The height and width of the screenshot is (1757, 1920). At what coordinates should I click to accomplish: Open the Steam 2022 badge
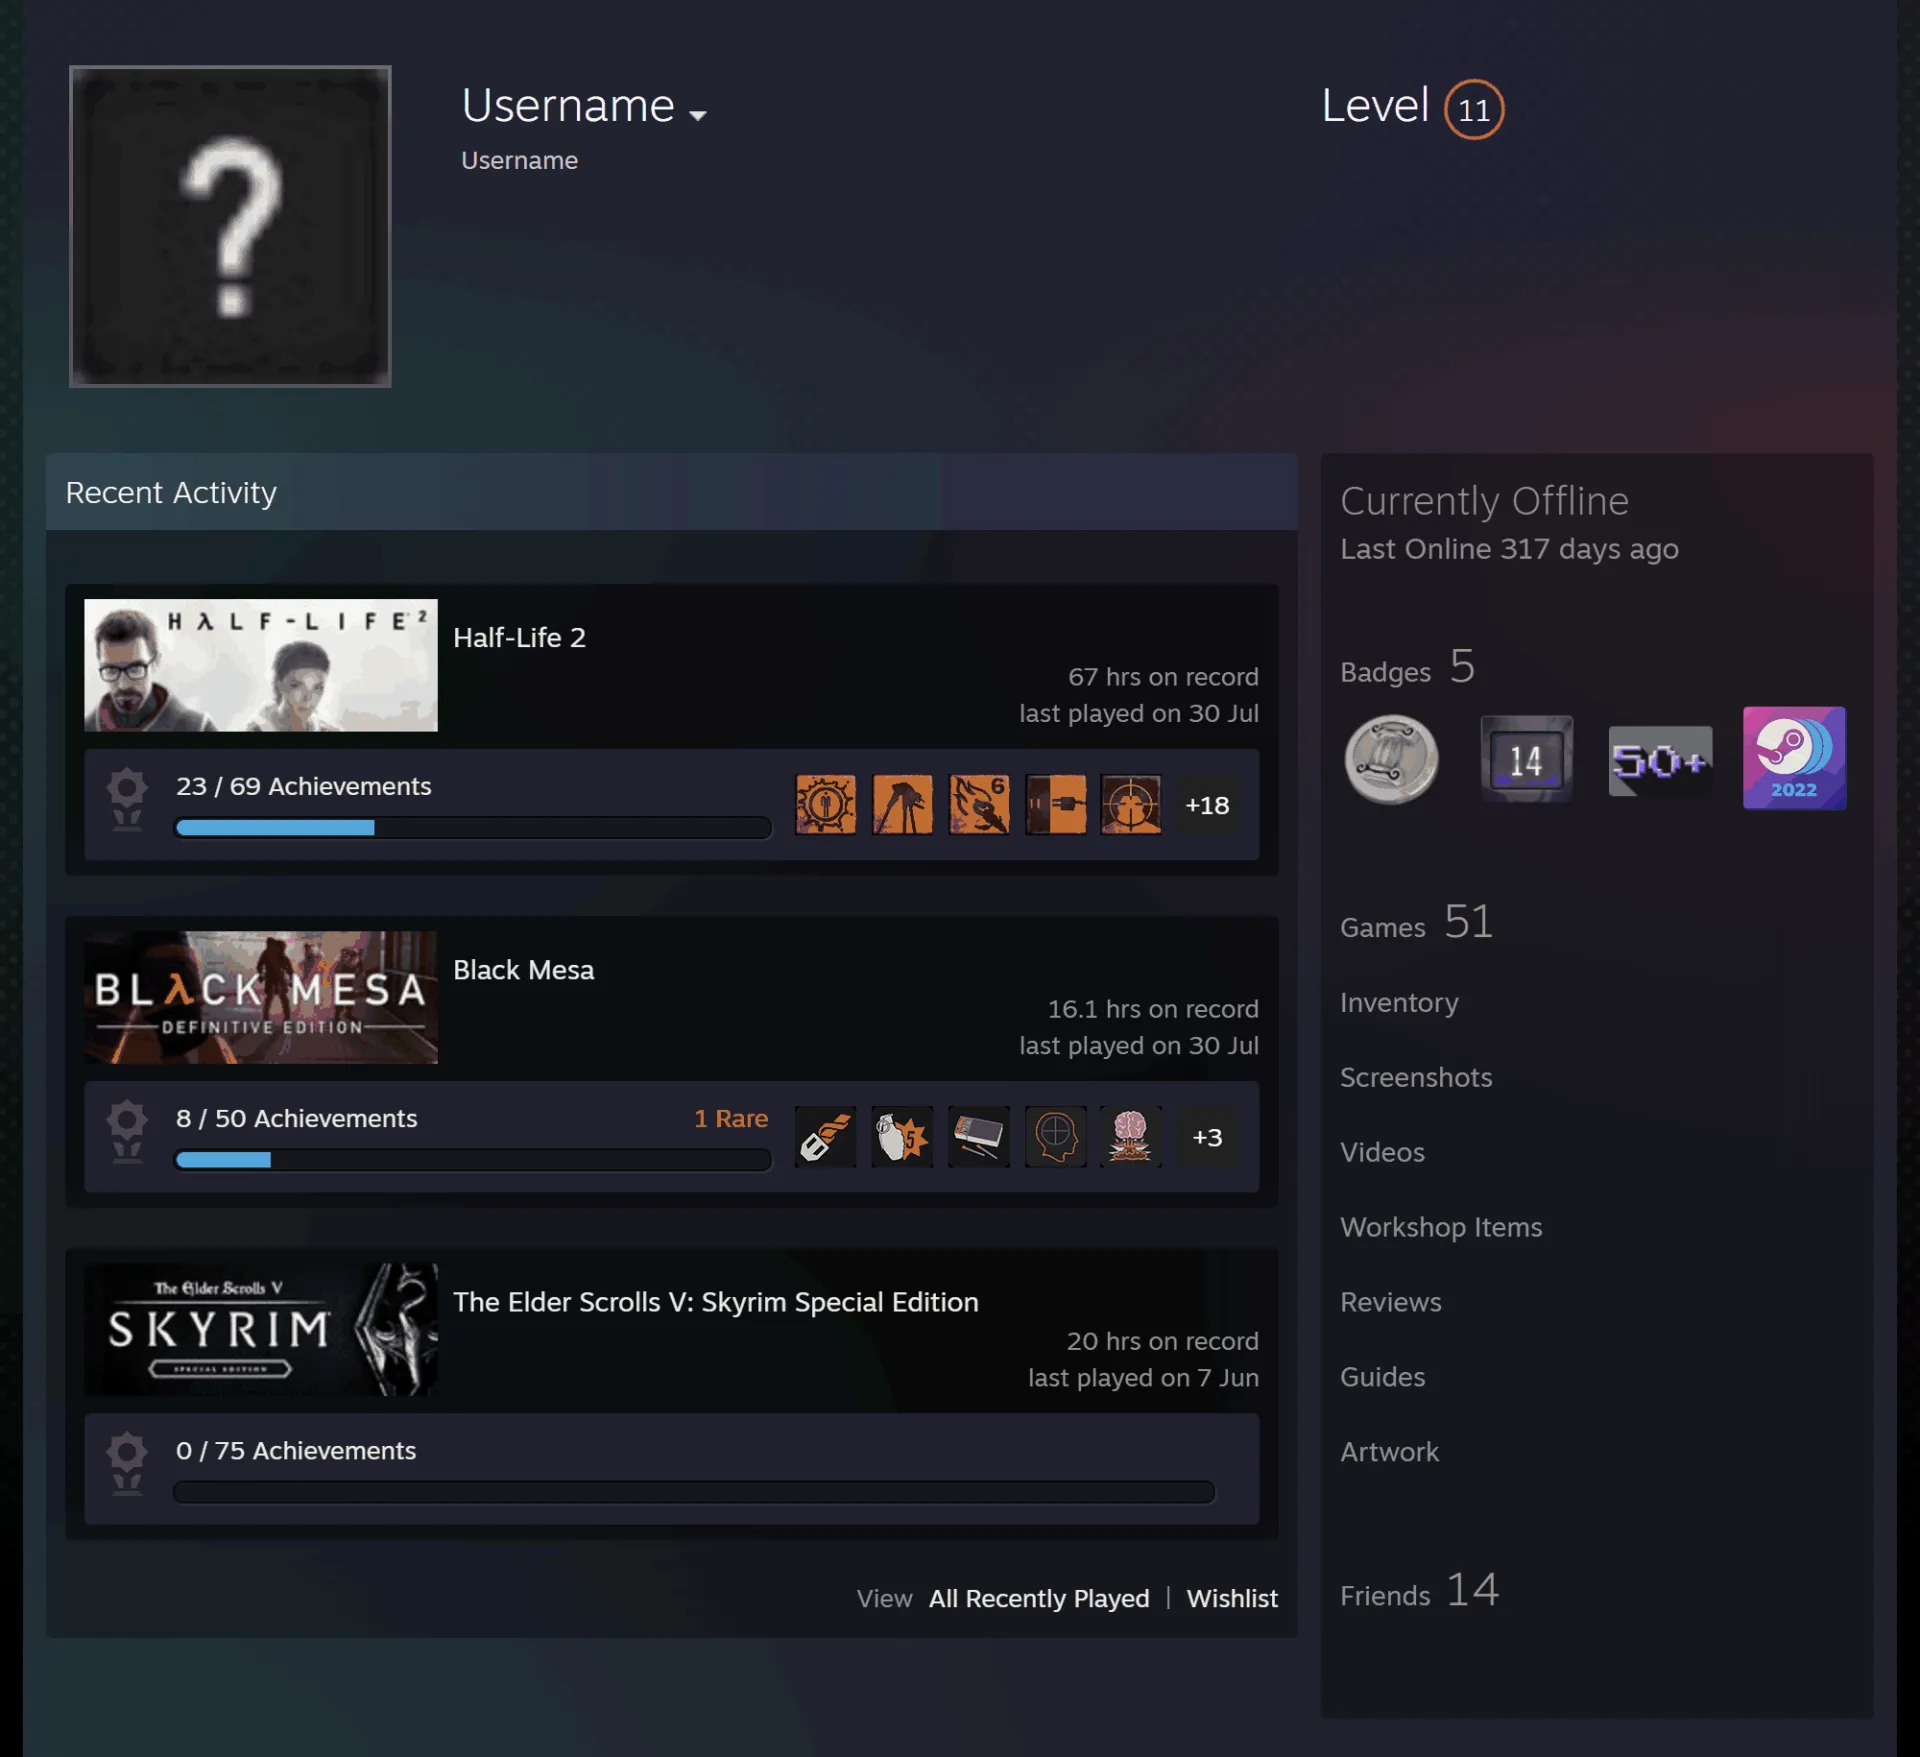tap(1794, 758)
